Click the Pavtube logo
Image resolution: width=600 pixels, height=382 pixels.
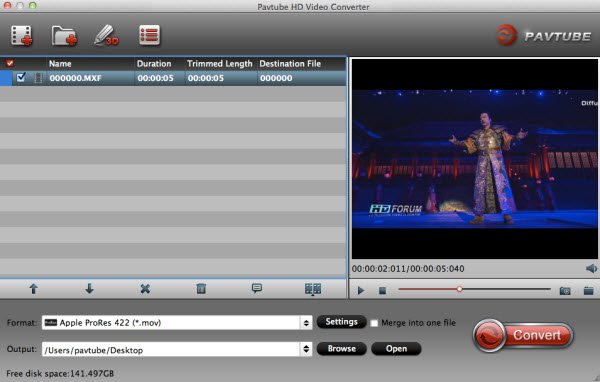click(x=543, y=36)
